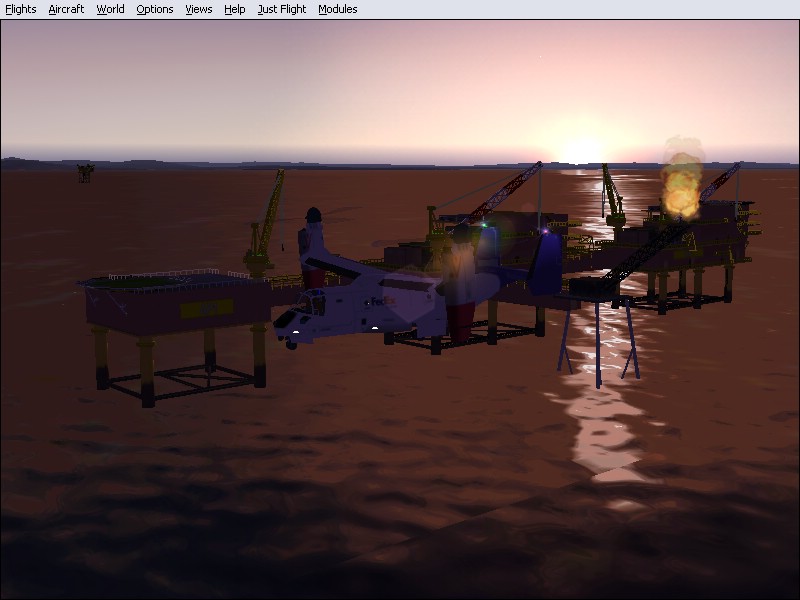
Task: Open the Just Flight menu
Action: click(x=282, y=9)
